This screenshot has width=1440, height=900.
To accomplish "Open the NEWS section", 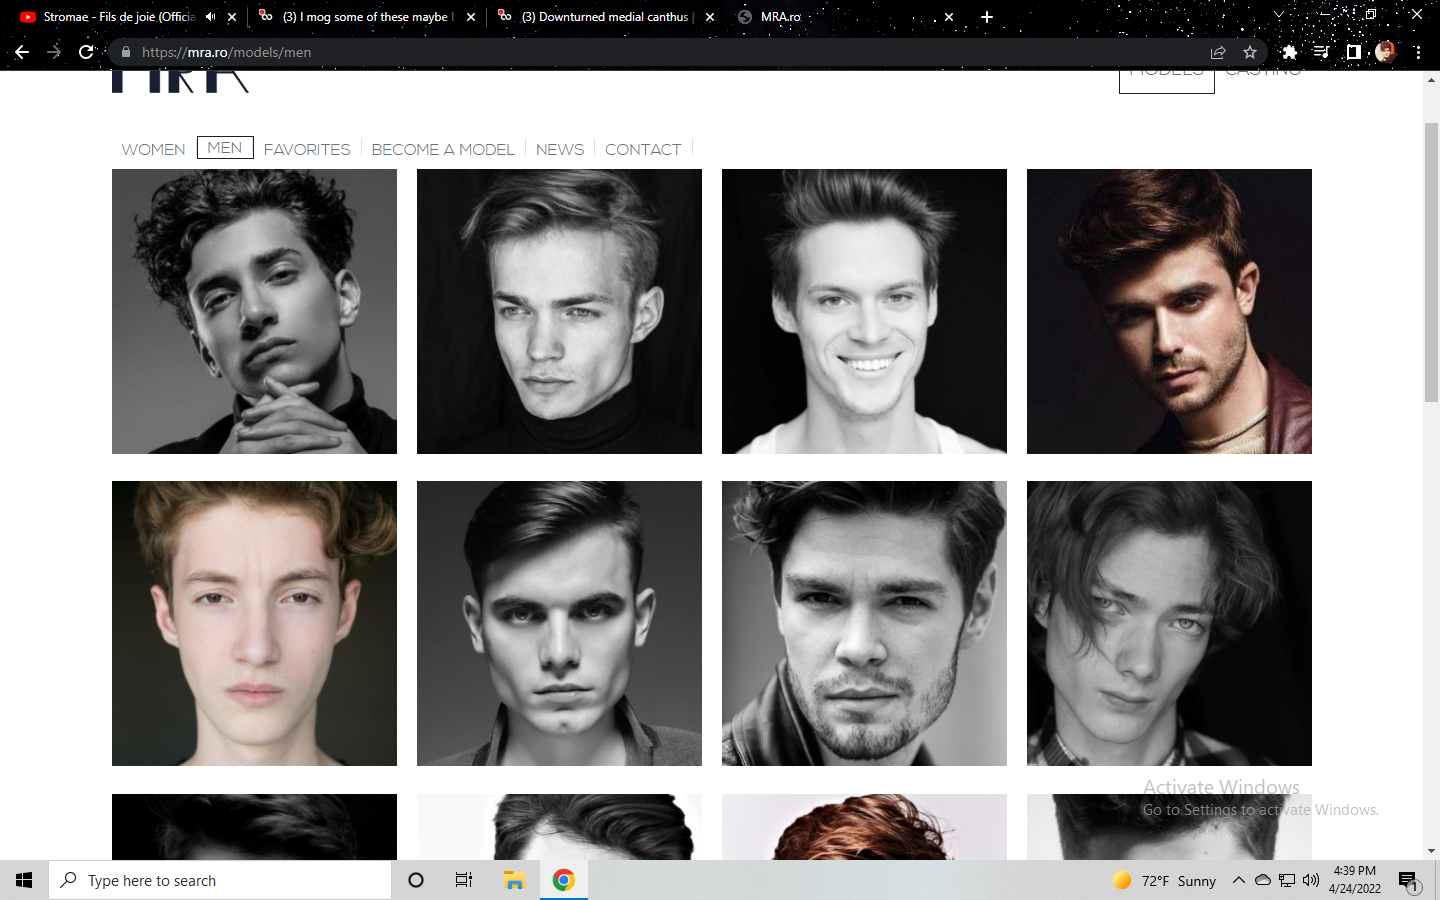I will click(560, 149).
